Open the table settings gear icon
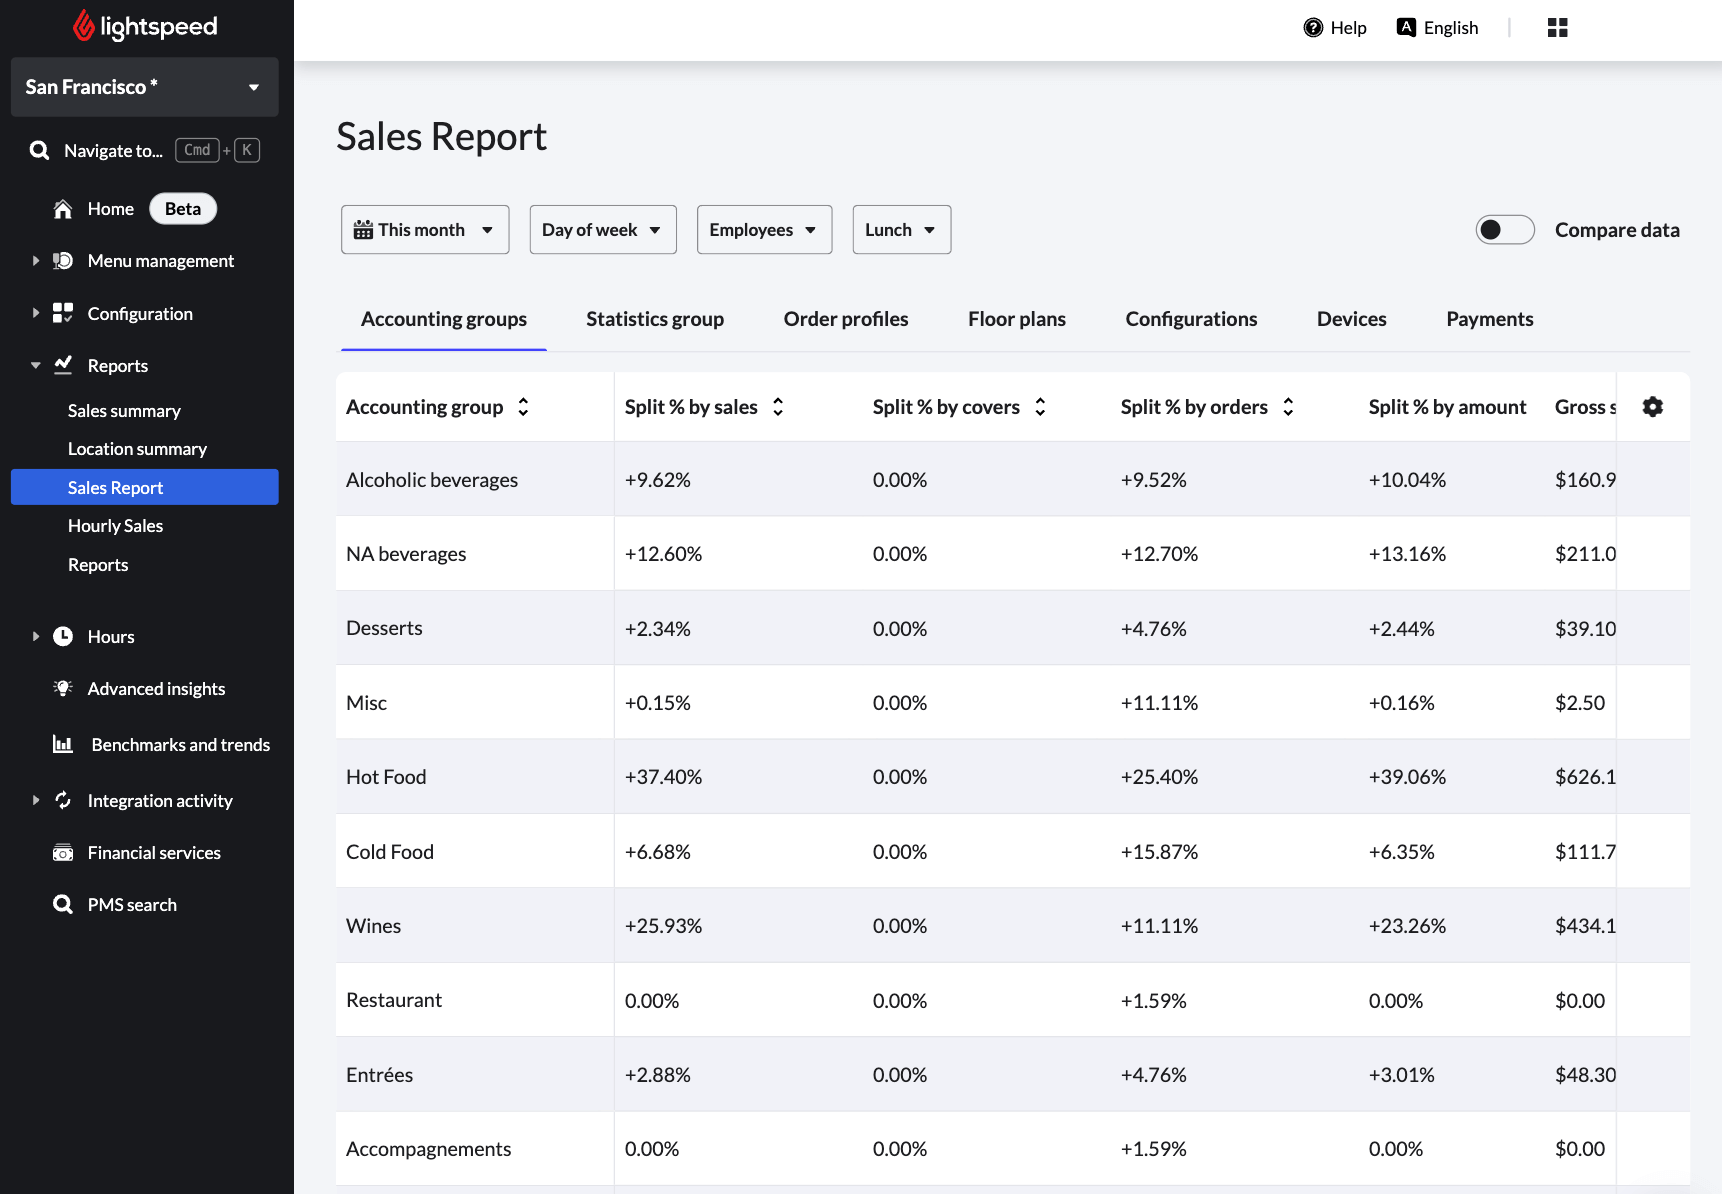1722x1194 pixels. 1652,407
